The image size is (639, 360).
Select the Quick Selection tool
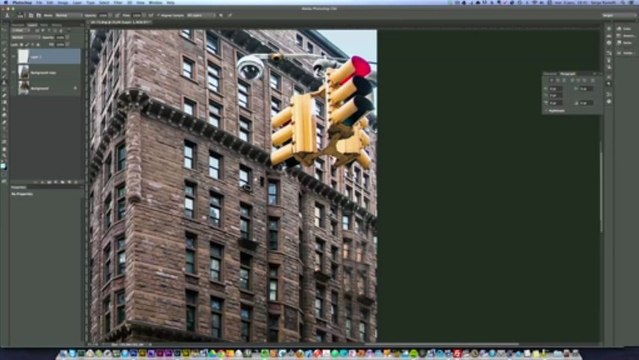coord(4,49)
